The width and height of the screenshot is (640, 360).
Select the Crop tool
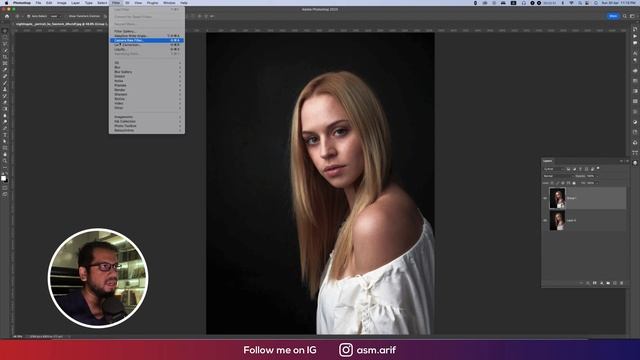click(x=5, y=57)
